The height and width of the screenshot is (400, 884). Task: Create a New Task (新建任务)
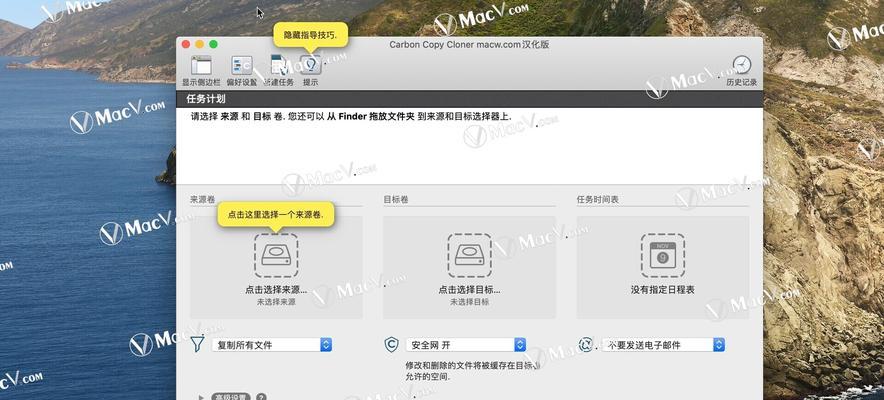(x=279, y=65)
